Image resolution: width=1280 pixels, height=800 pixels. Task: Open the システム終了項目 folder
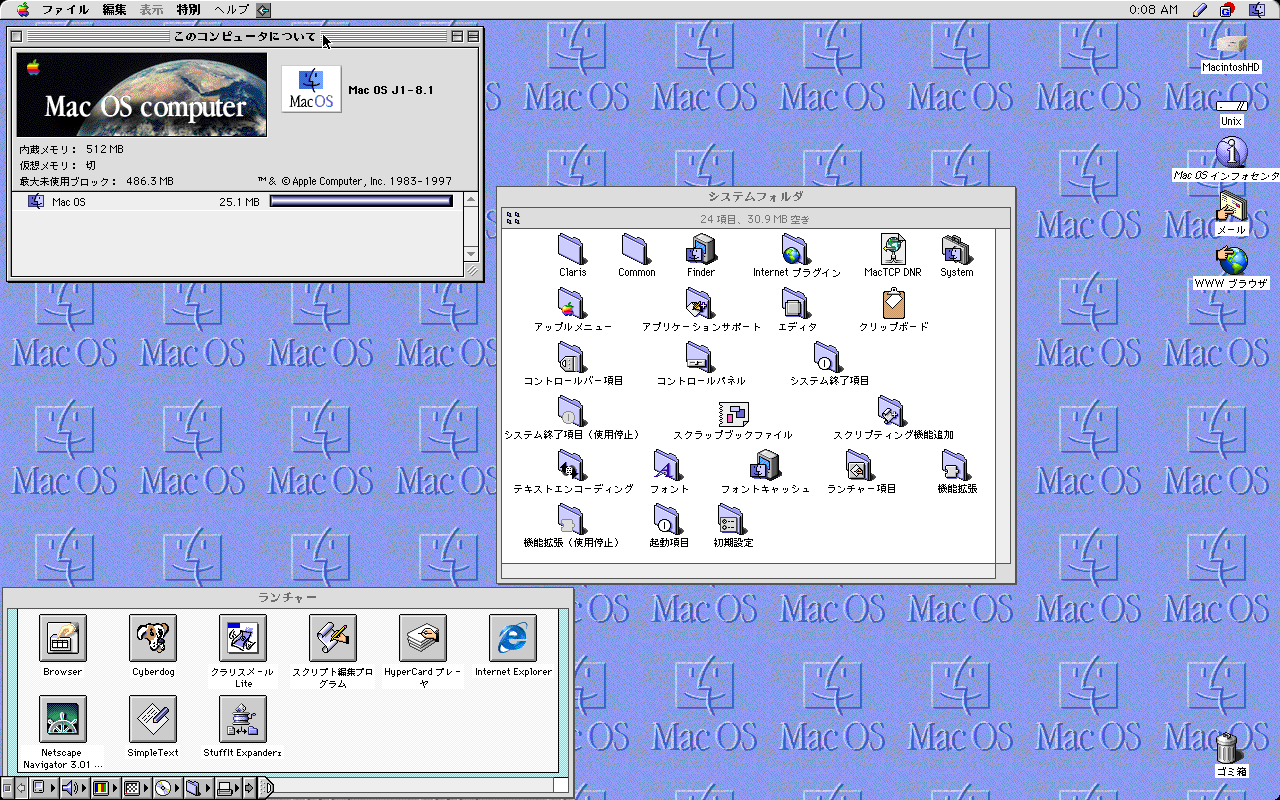coord(828,357)
